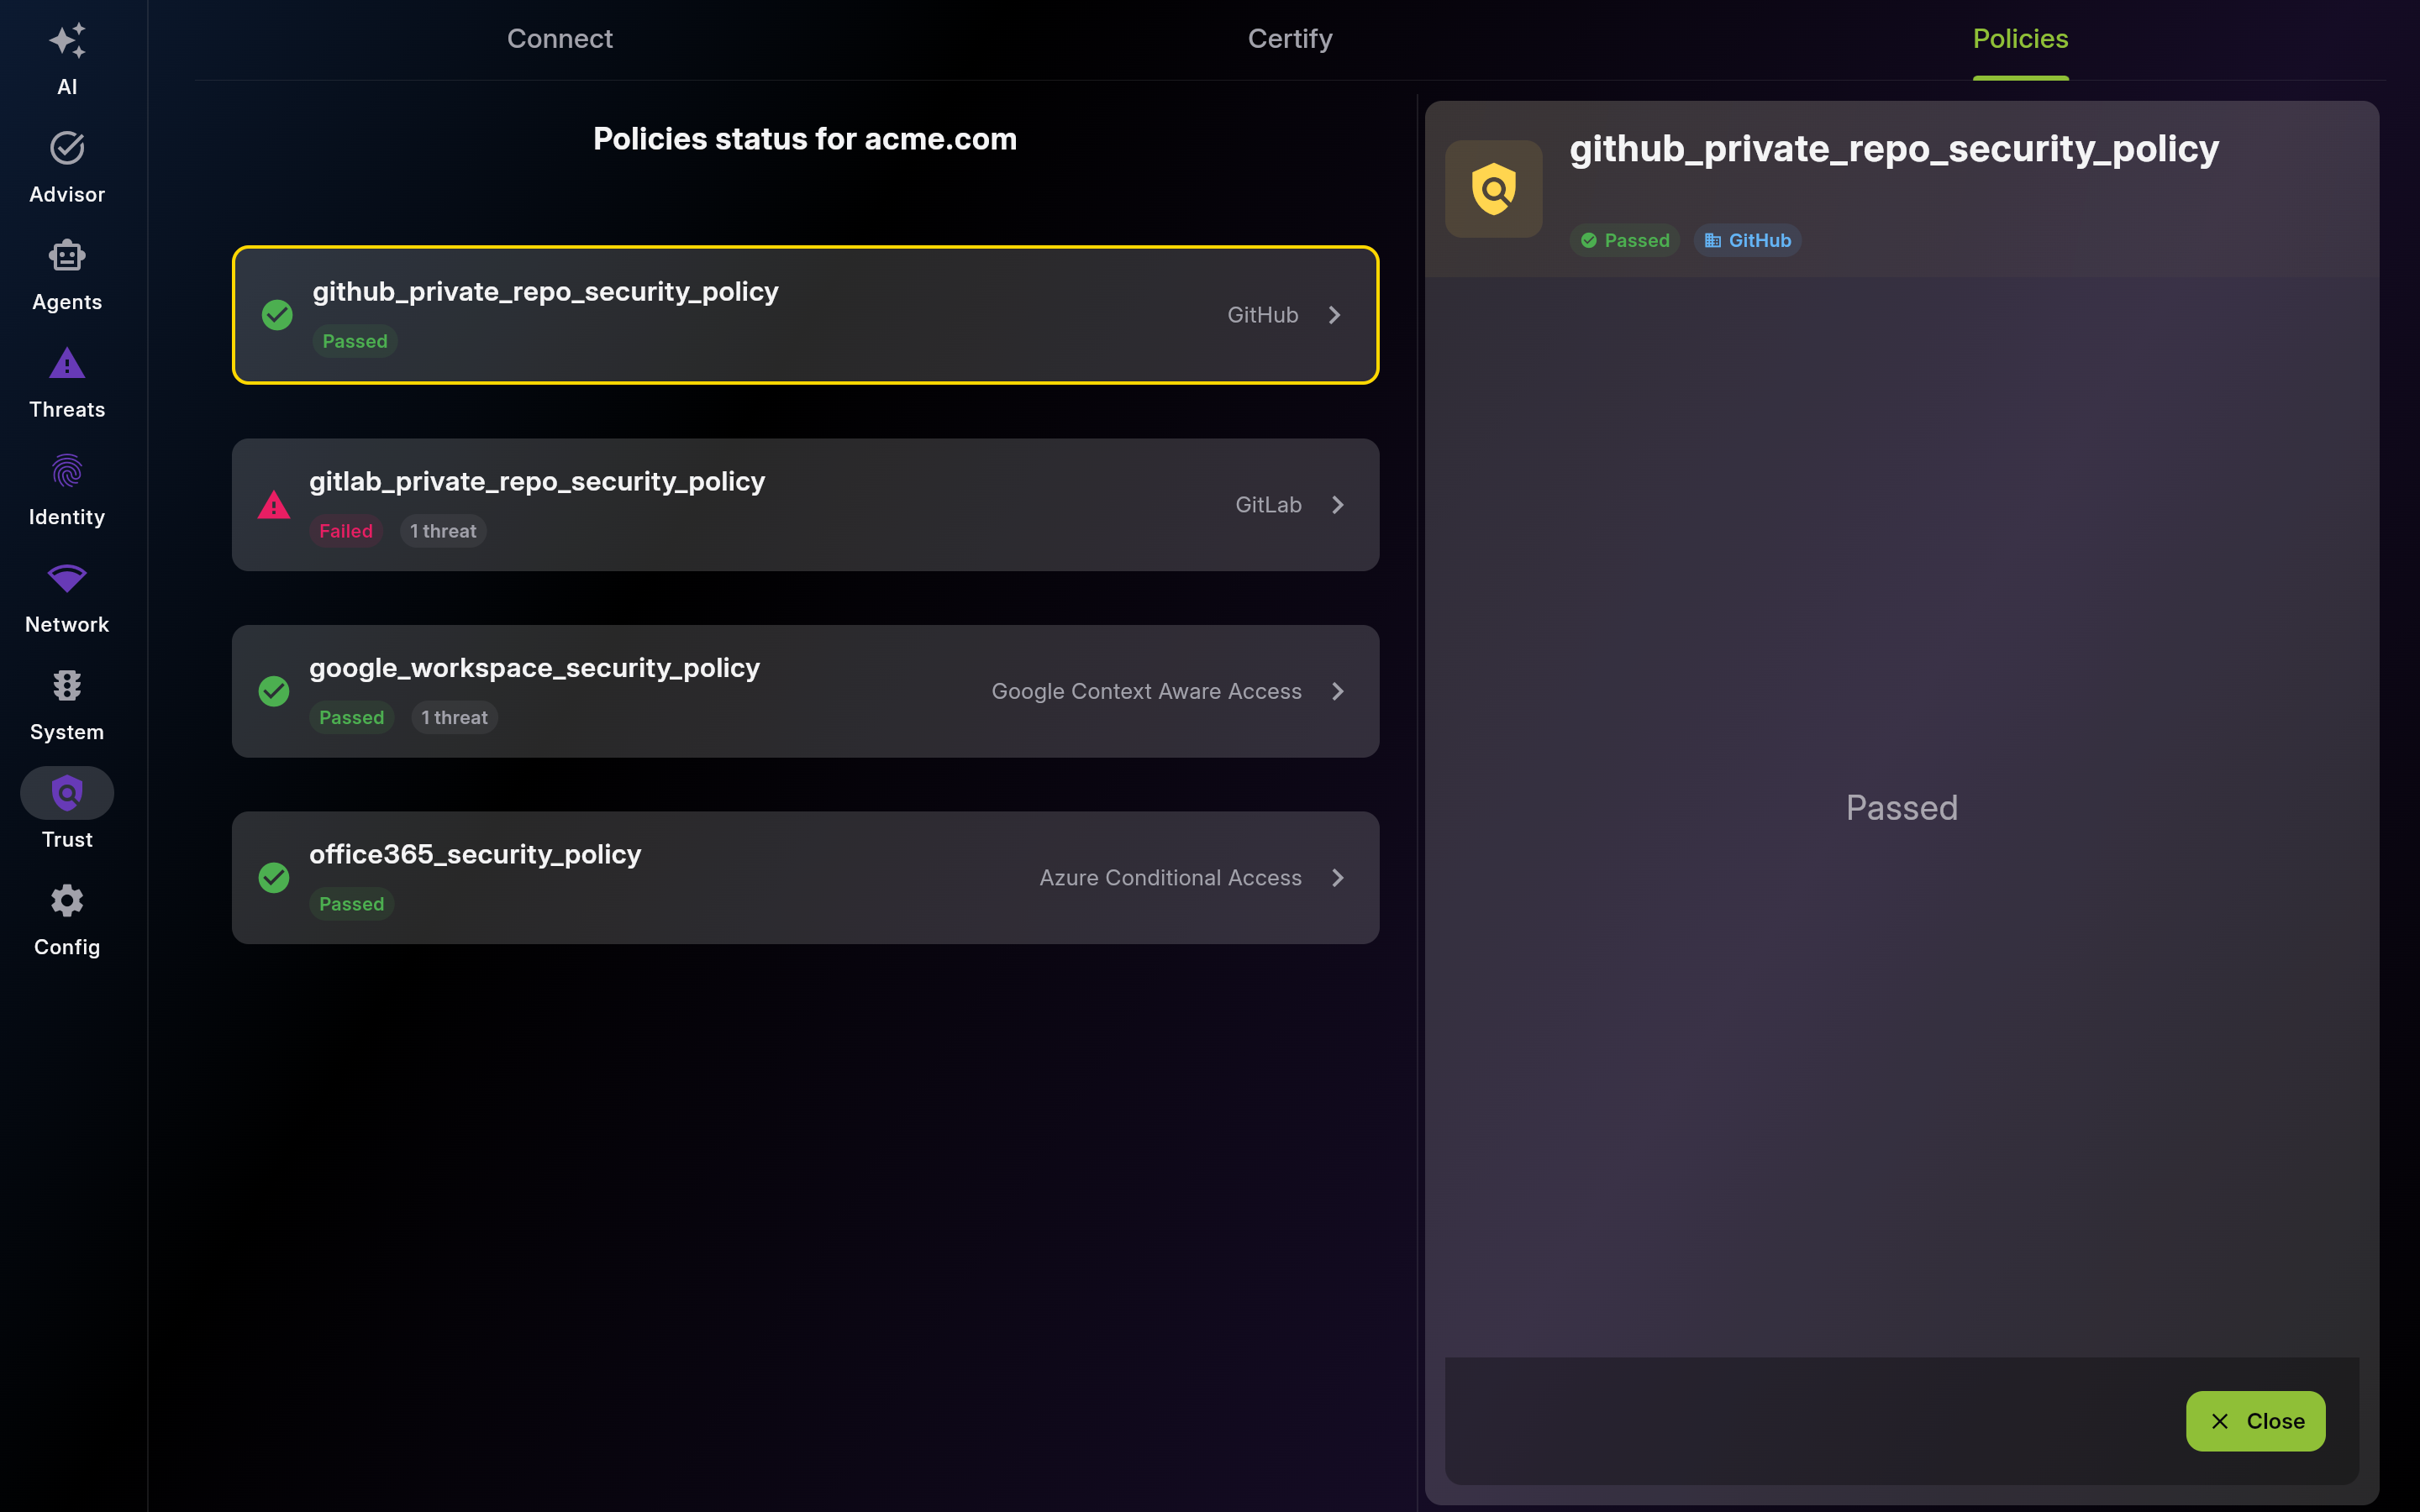Open the Identity fingerprint icon
Screen dimensions: 2420x1512
coord(67,471)
